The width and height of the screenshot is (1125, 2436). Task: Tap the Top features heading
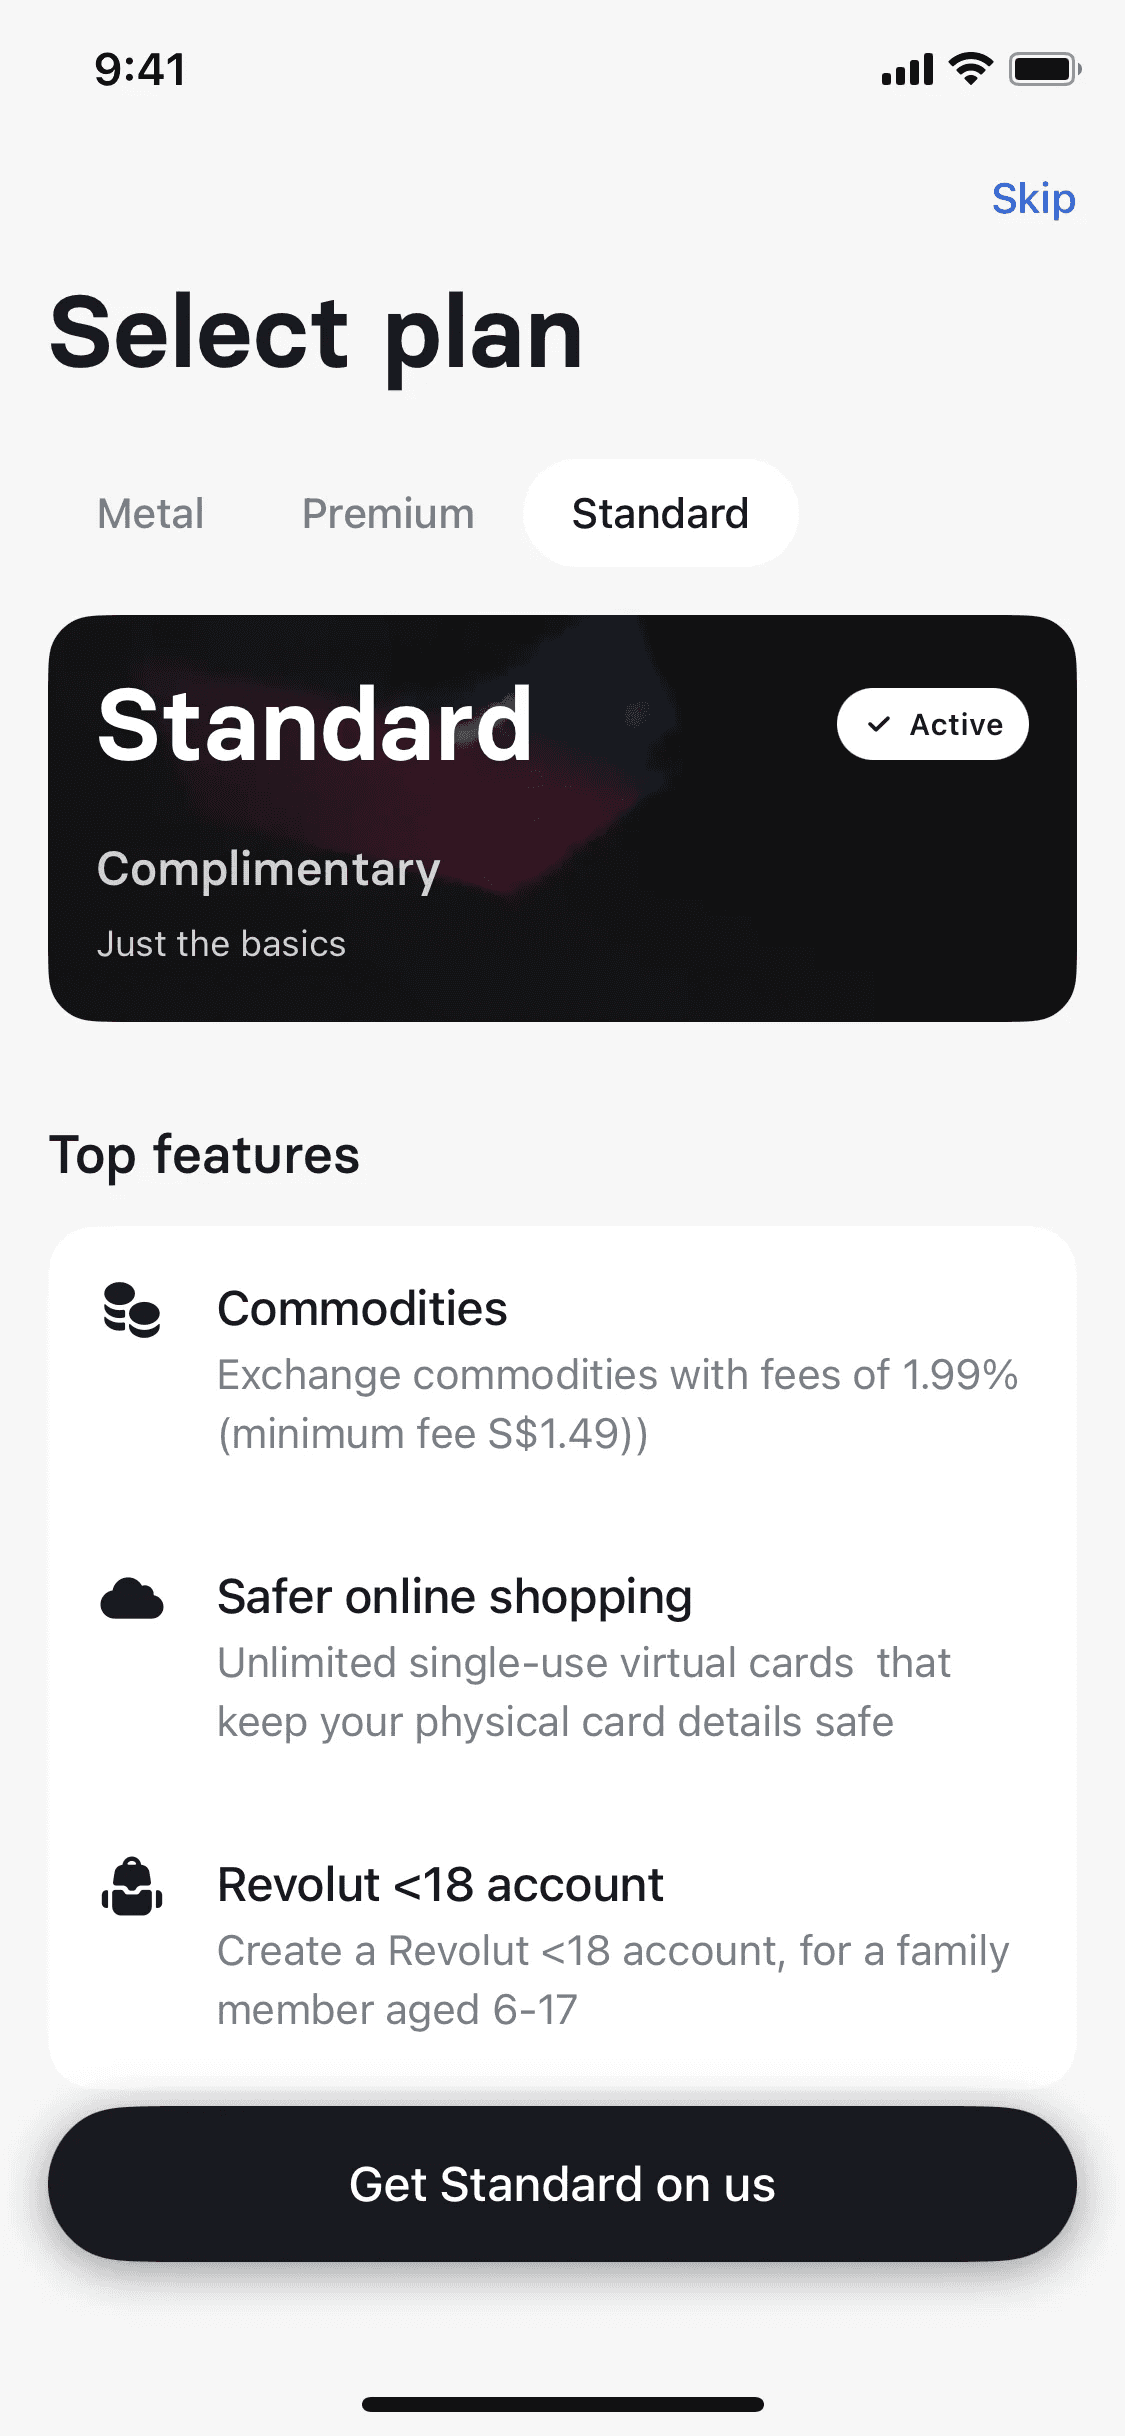point(205,1155)
